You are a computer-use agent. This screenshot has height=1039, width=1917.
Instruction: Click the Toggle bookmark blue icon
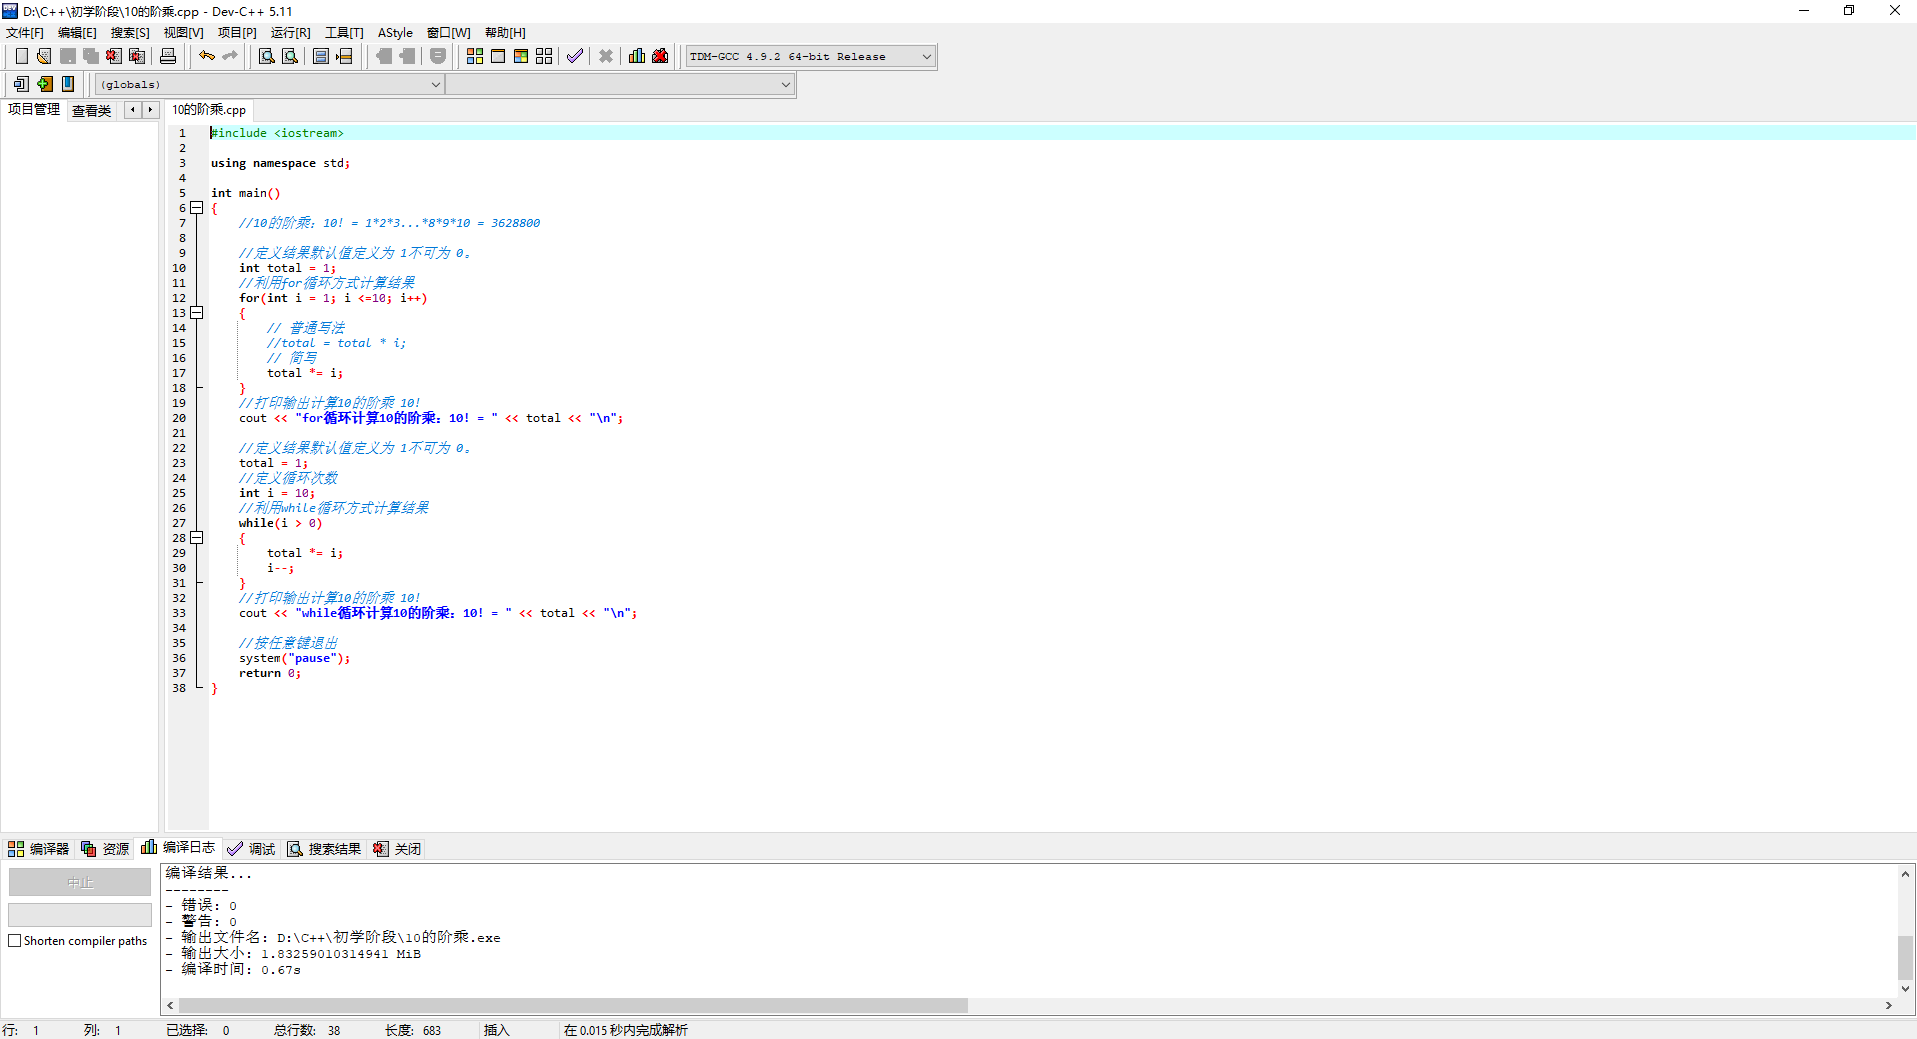(x=67, y=84)
